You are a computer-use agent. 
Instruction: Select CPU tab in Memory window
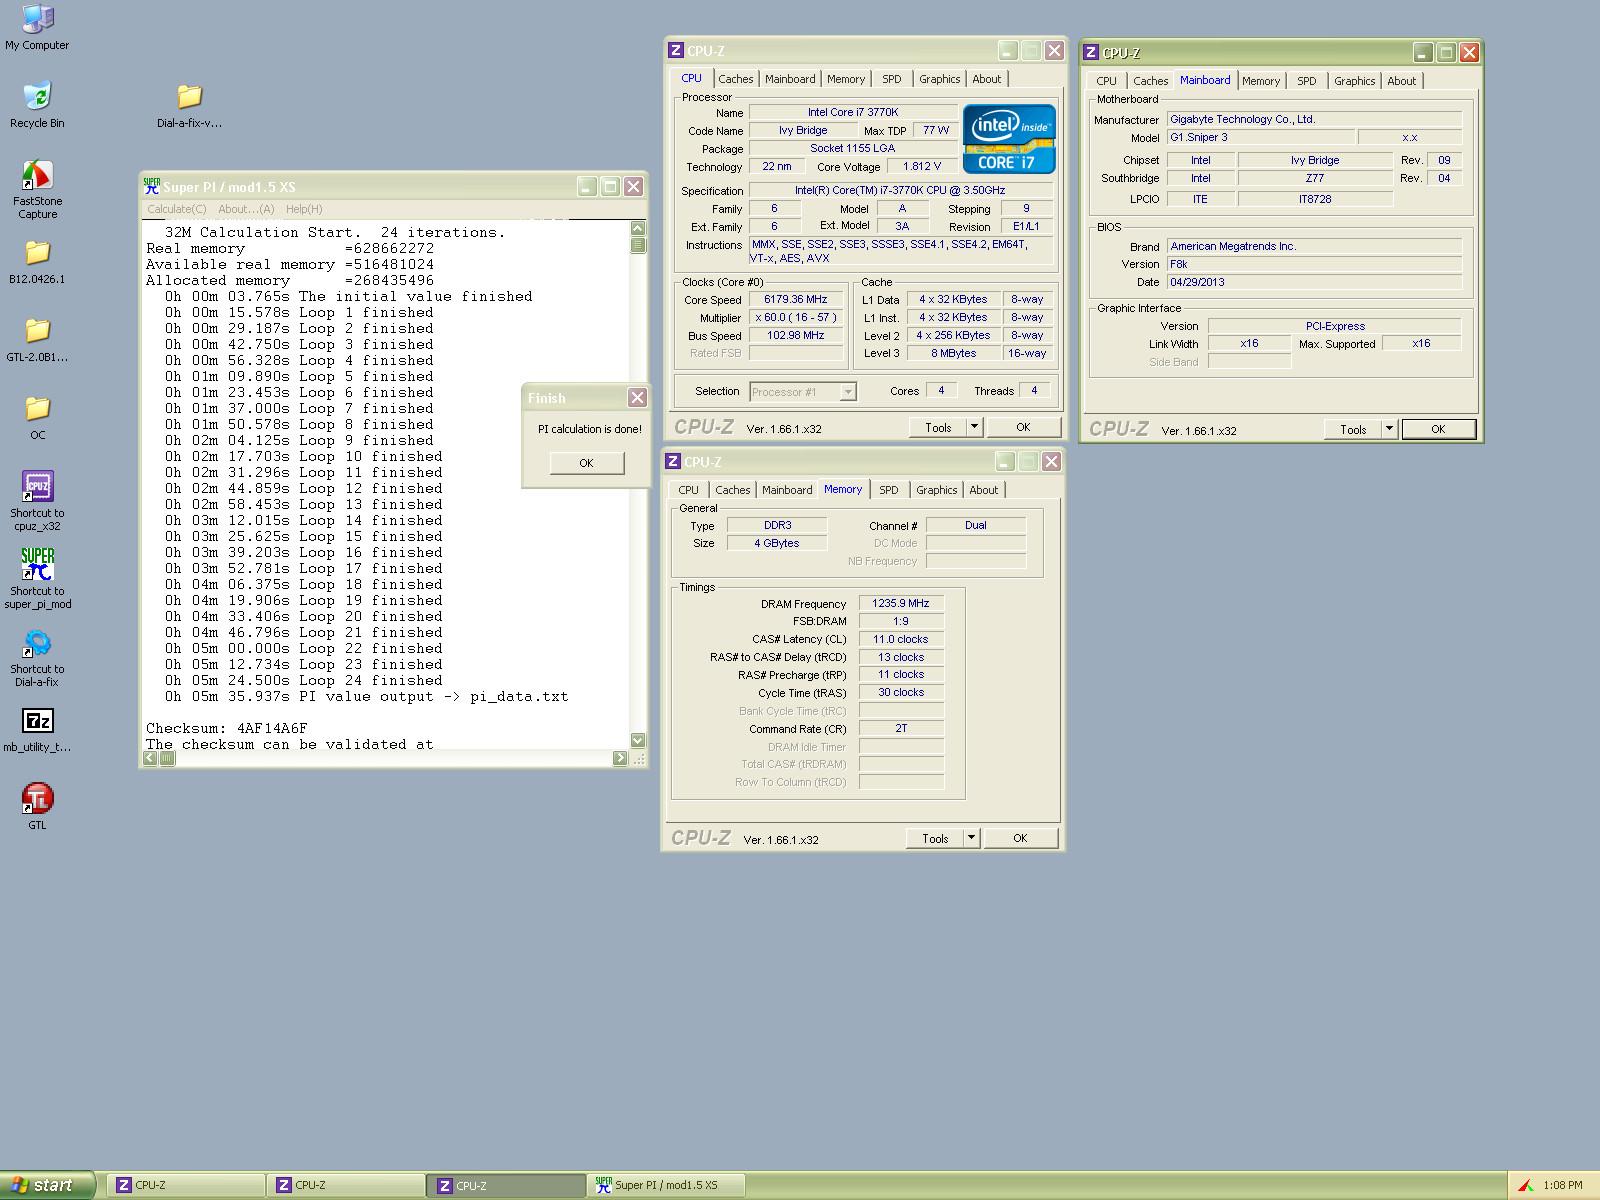tap(689, 490)
